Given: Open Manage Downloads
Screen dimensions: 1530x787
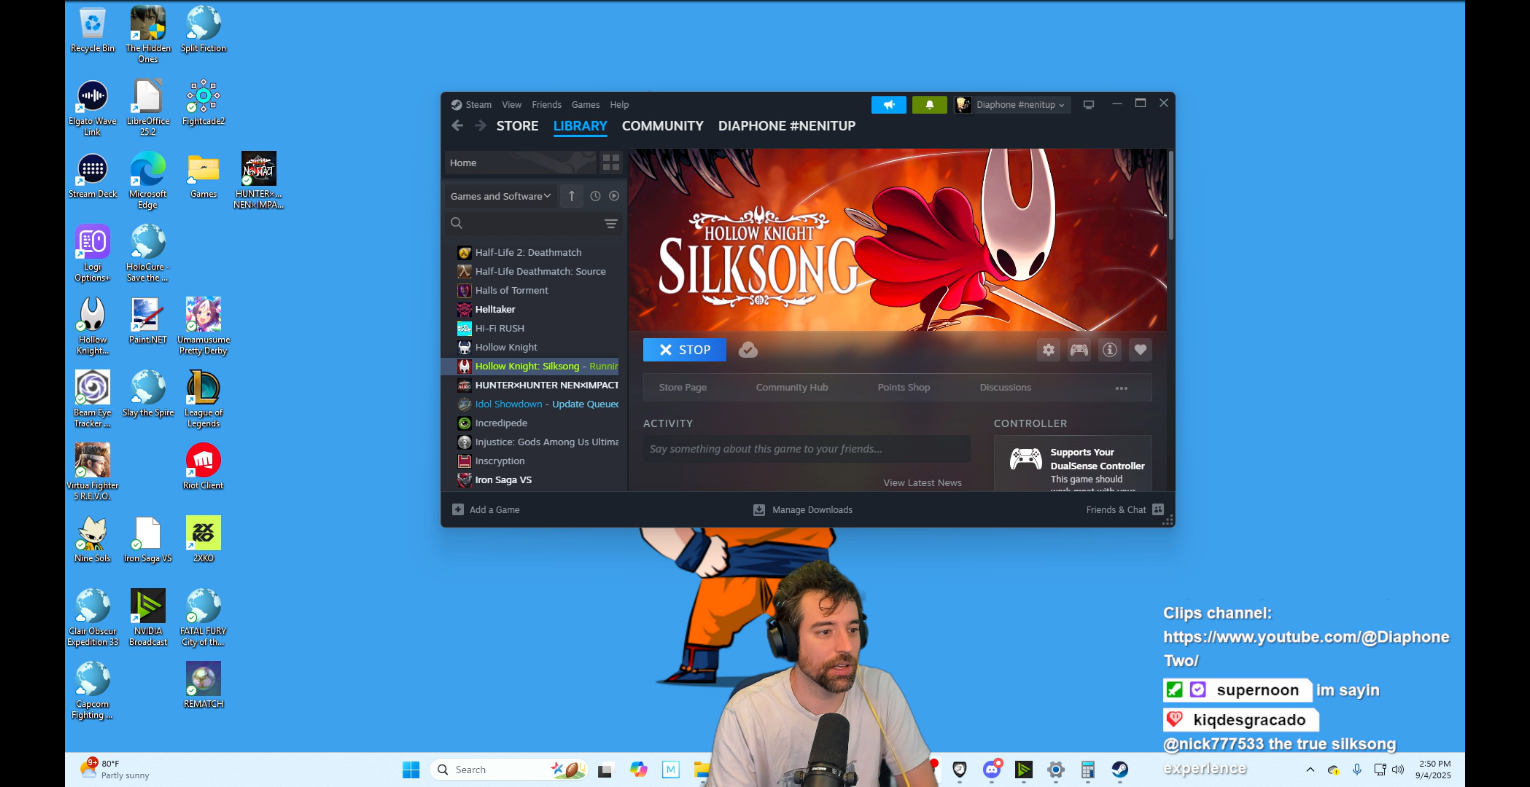Looking at the screenshot, I should (x=803, y=510).
